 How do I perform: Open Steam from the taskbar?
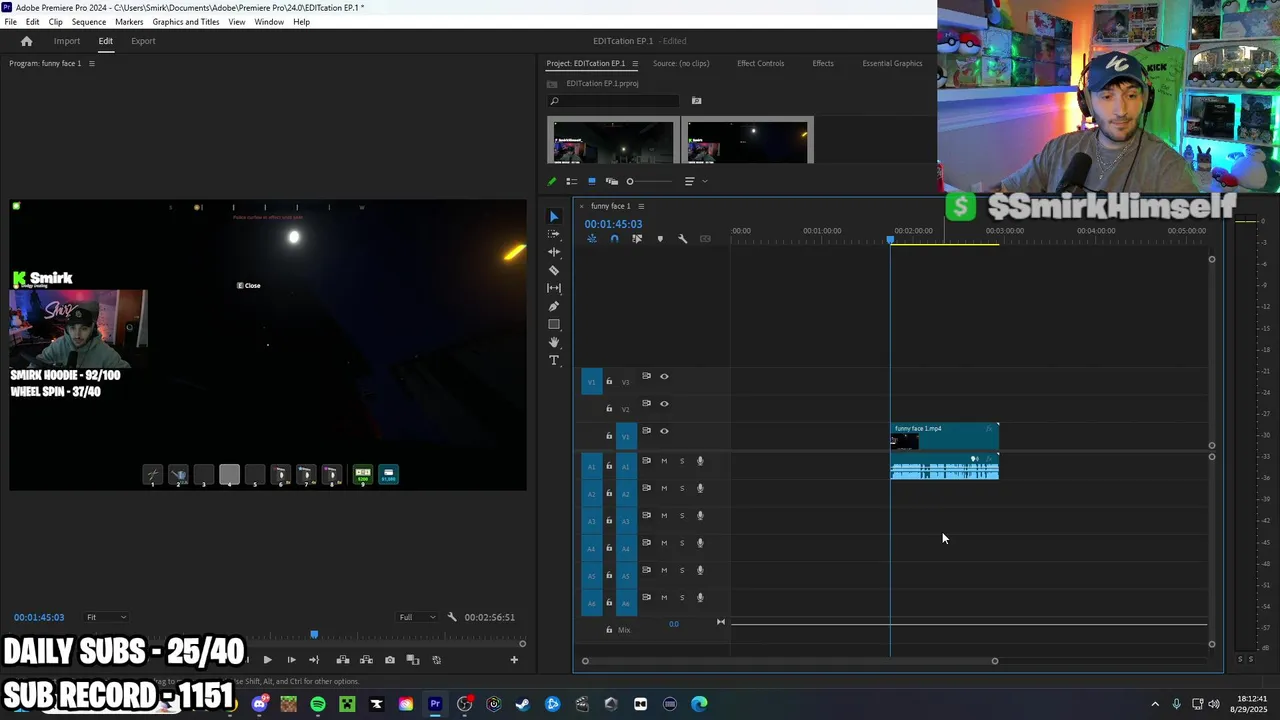tap(523, 704)
